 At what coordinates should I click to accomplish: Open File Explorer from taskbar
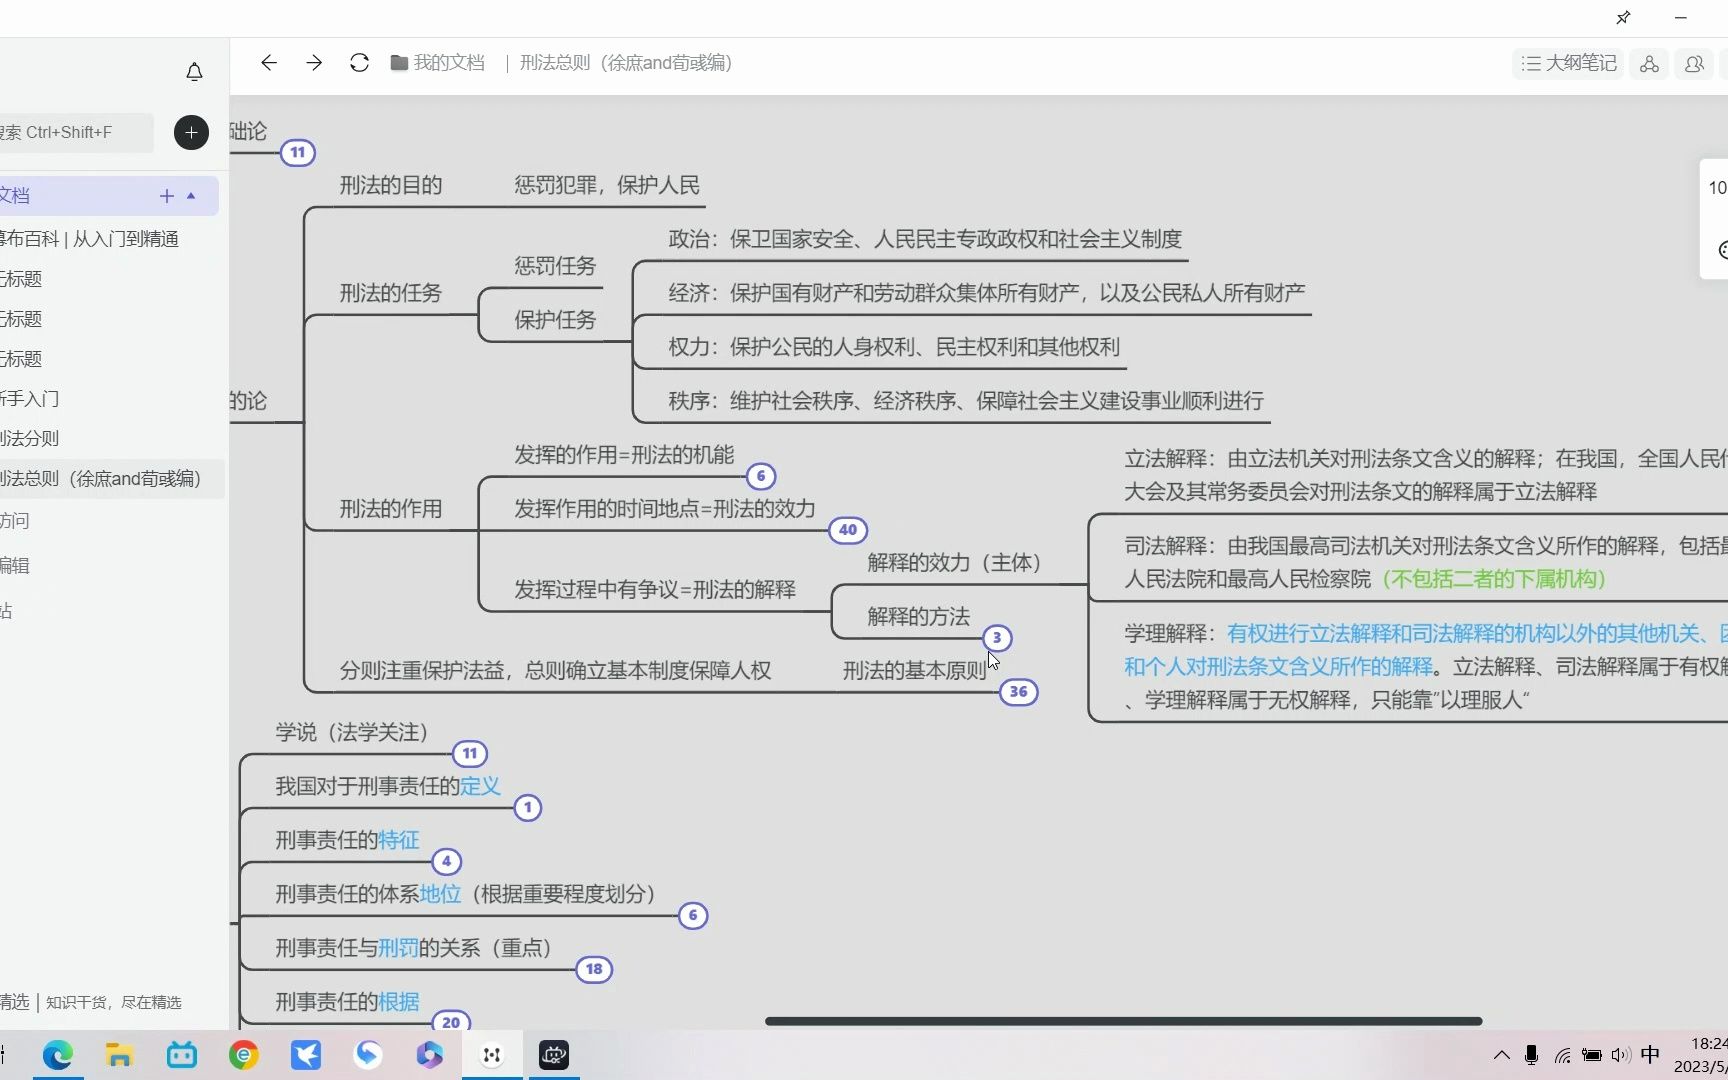[x=119, y=1055]
